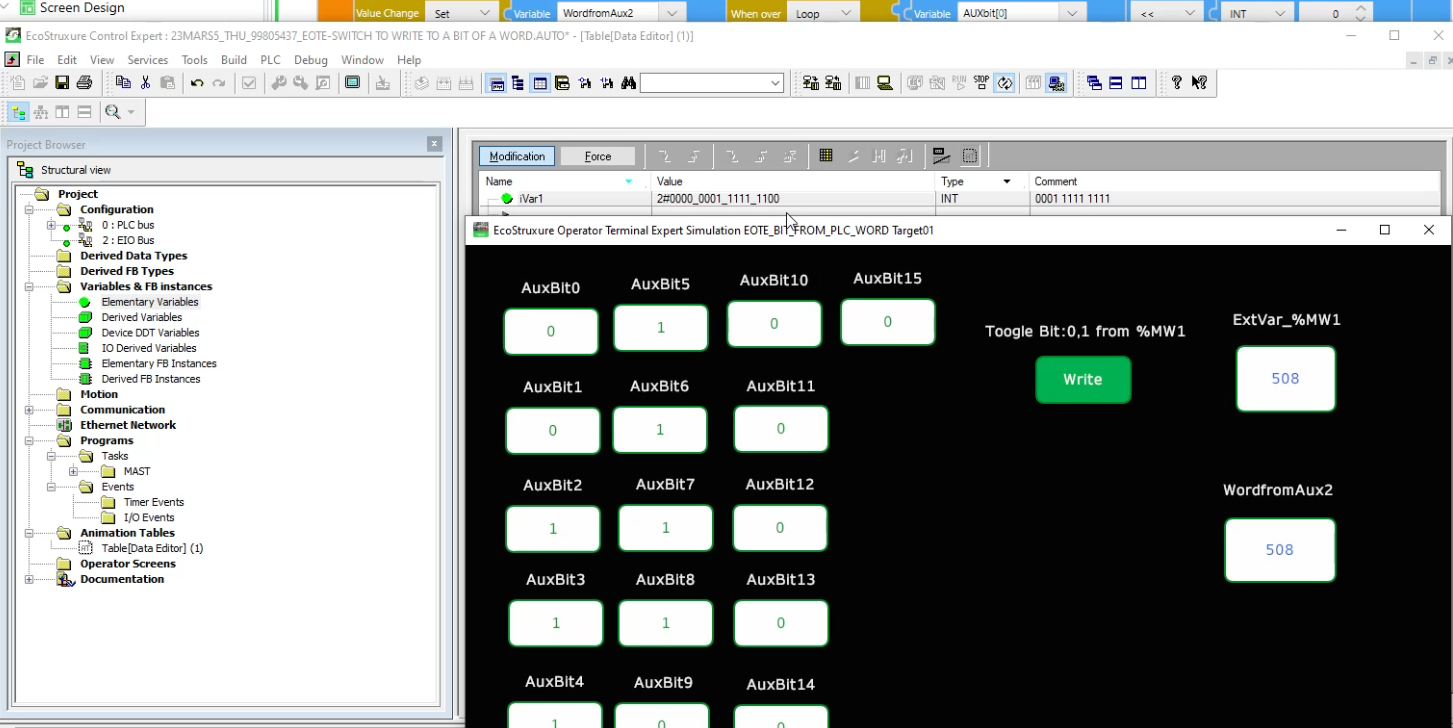Click the Print icon in the toolbar
This screenshot has width=1453, height=728.
tap(84, 83)
